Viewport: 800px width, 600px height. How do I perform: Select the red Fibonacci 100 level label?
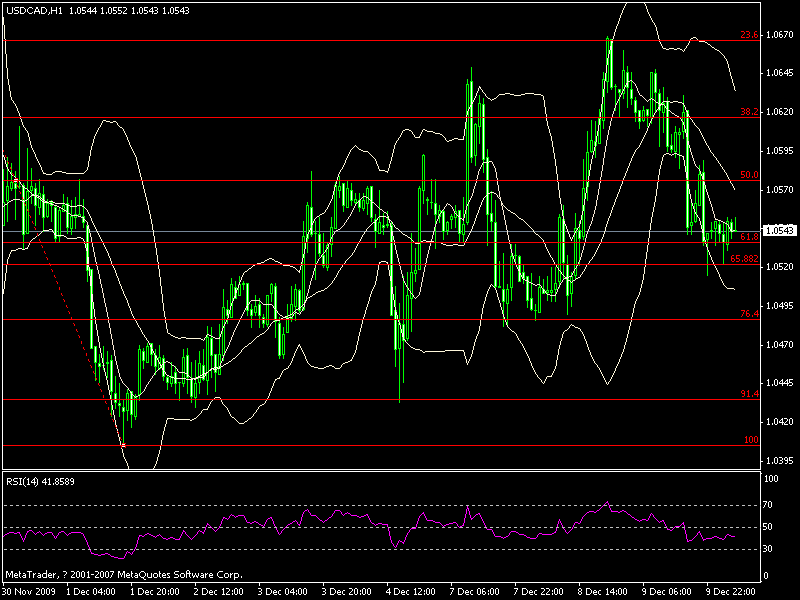751,439
